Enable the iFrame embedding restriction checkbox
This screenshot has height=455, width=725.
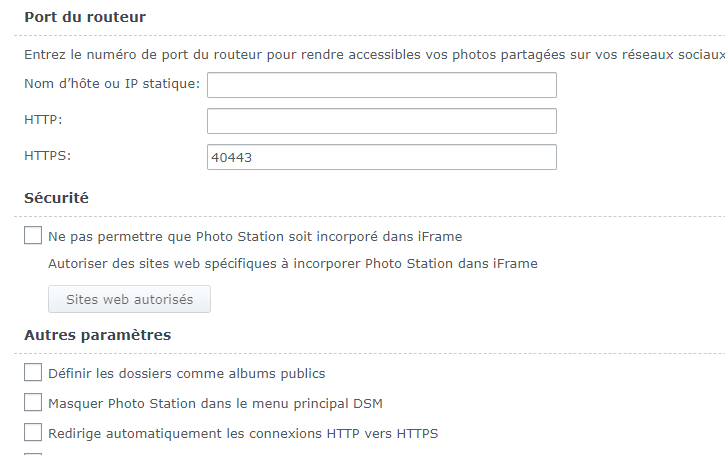click(33, 237)
